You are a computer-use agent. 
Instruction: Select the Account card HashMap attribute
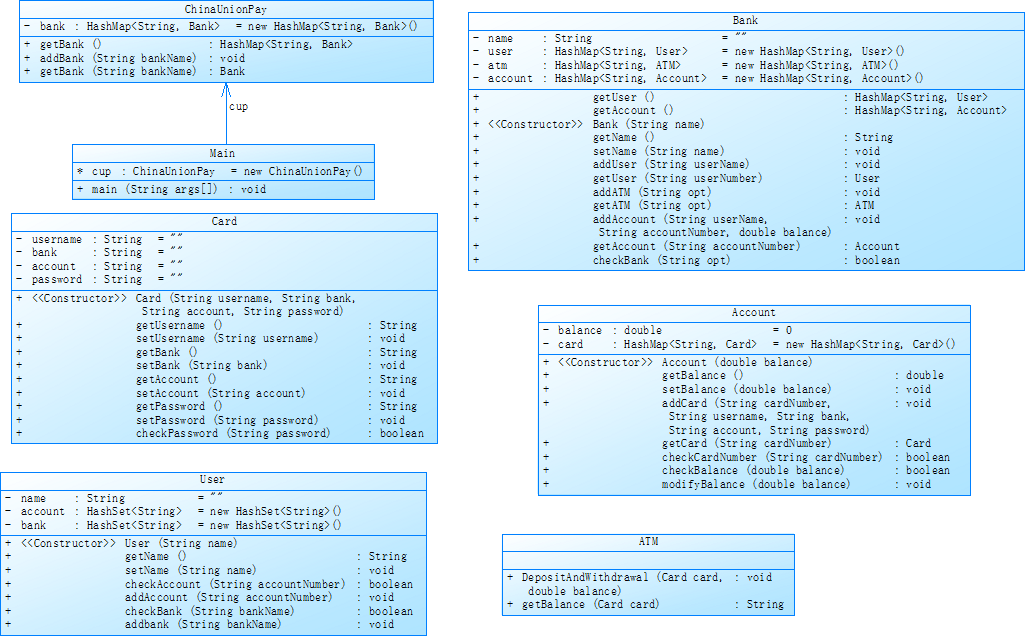pos(749,344)
